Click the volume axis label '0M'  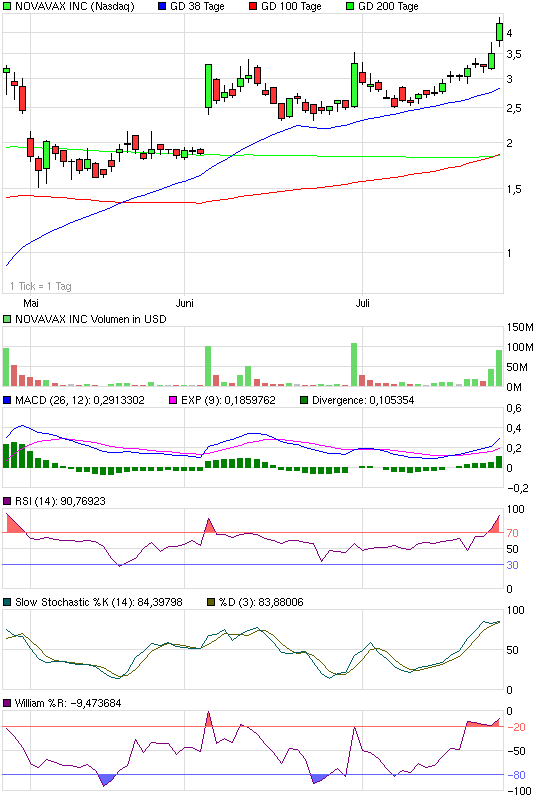pos(514,387)
